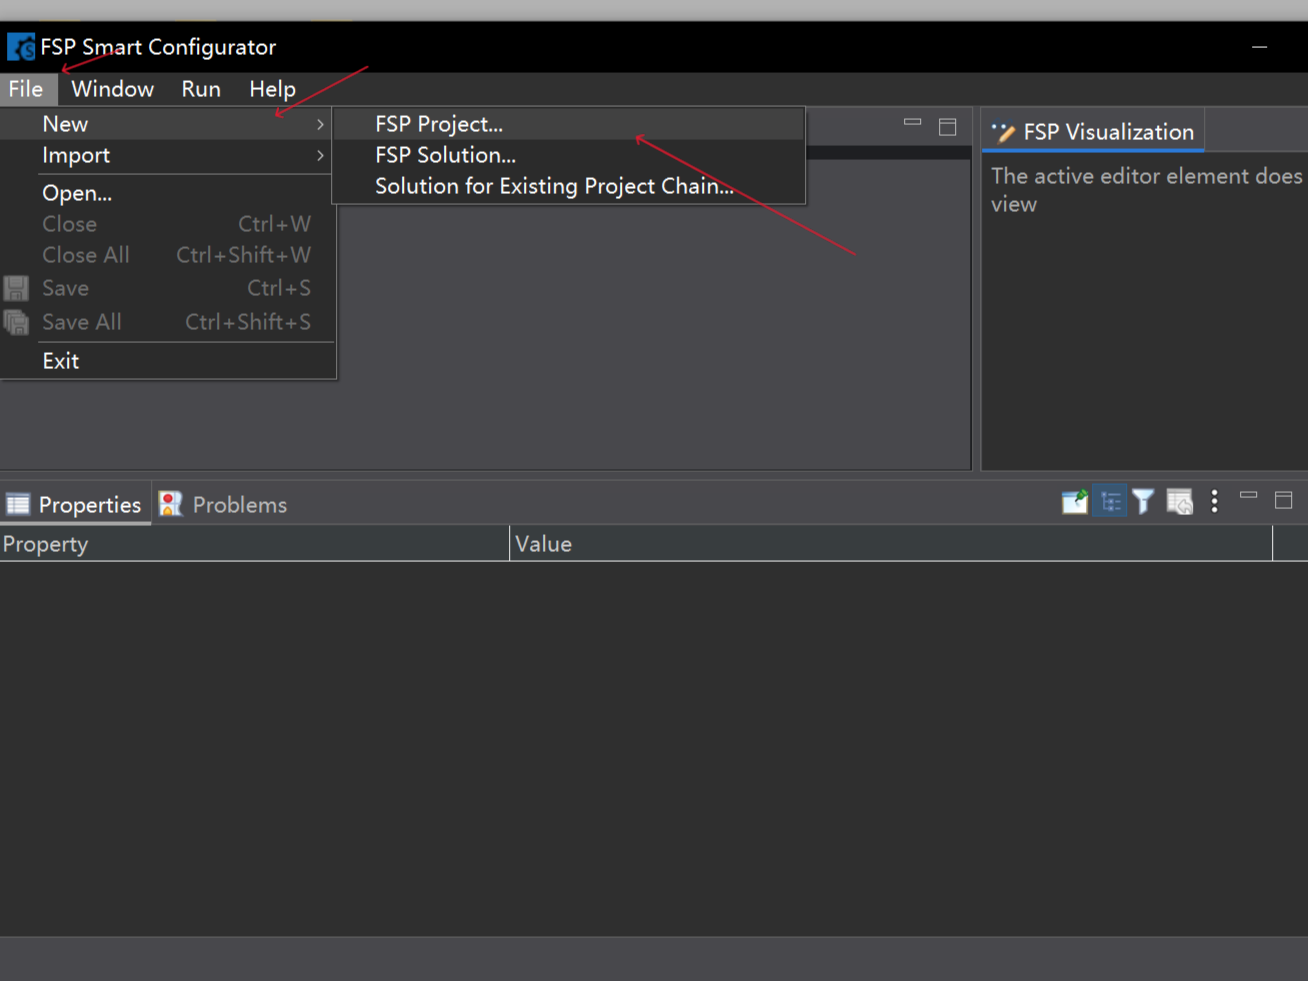Toggle the advanced properties filter icon
The image size is (1308, 981).
[1143, 501]
